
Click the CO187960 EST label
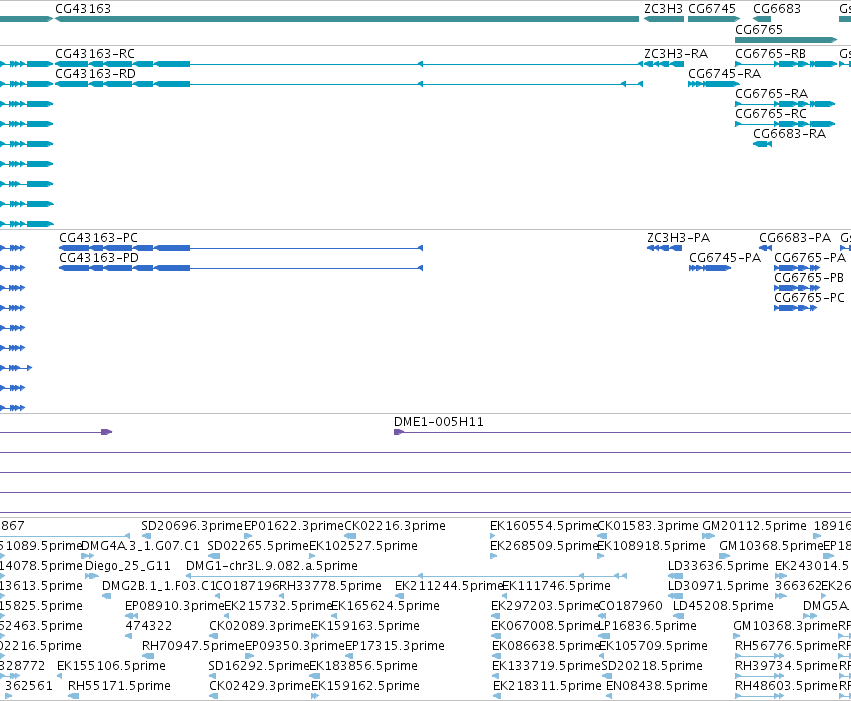[630, 606]
